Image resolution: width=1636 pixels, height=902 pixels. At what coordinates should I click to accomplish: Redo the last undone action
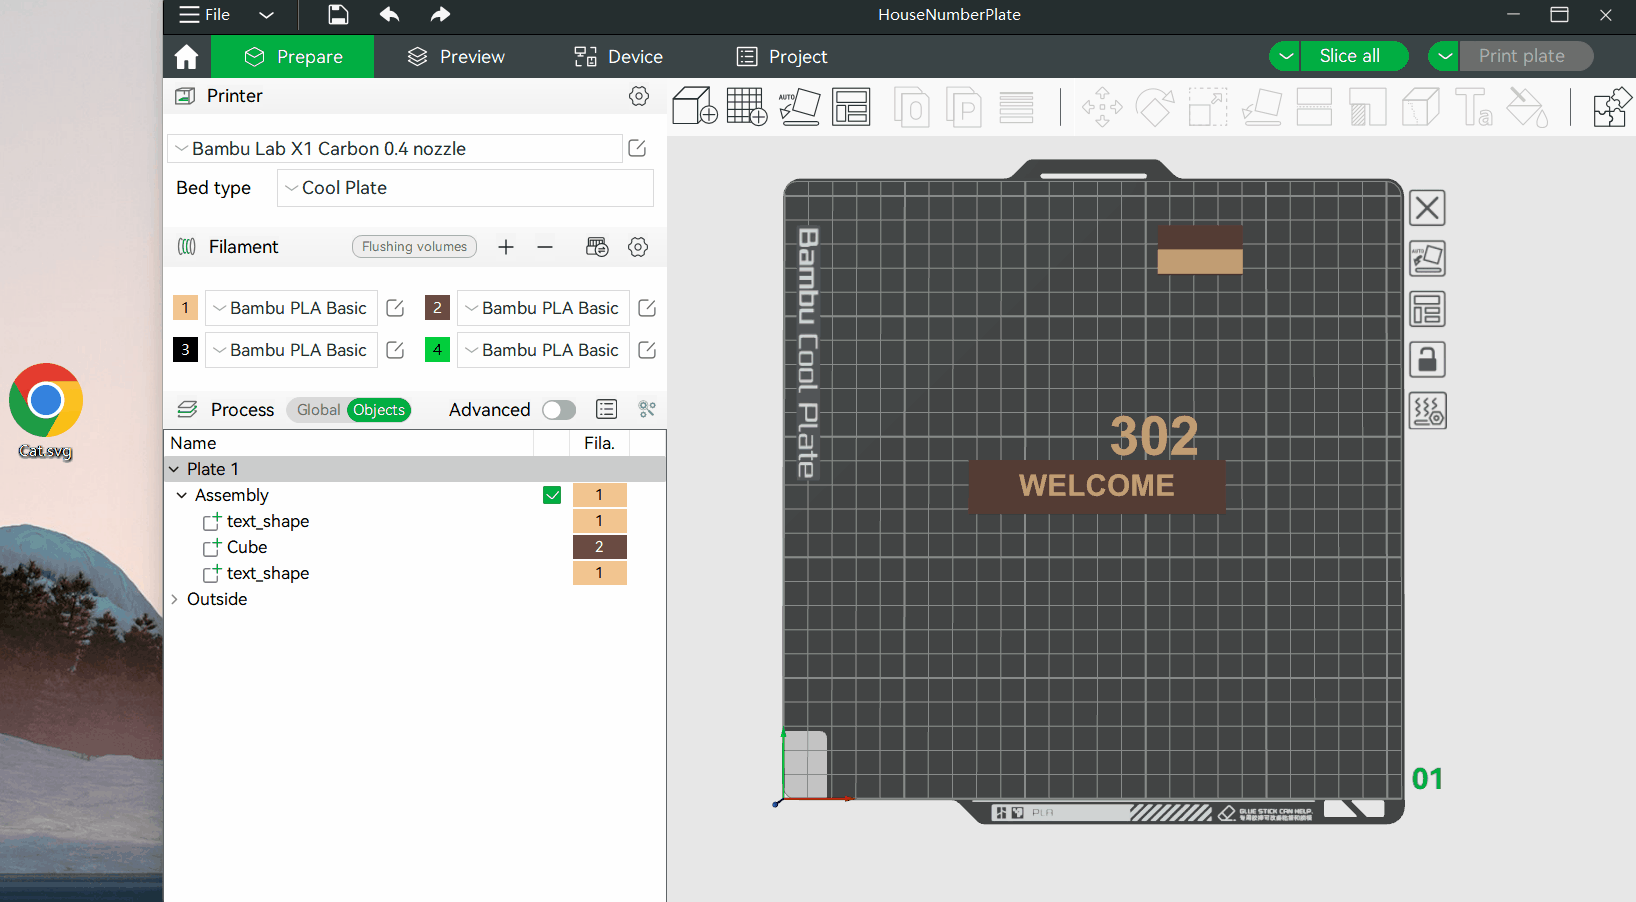440,15
